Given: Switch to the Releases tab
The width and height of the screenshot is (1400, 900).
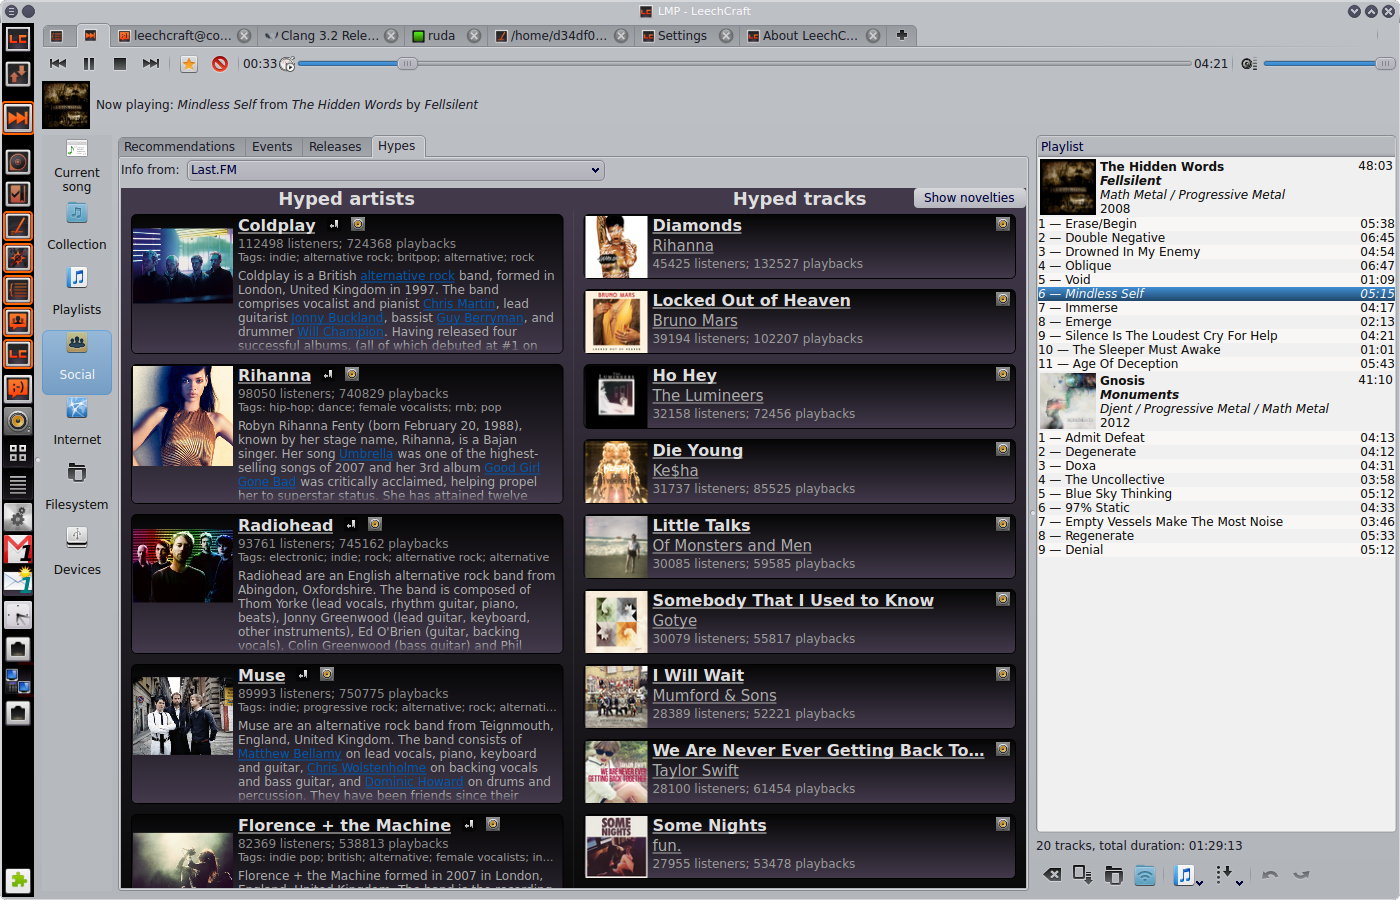Looking at the screenshot, I should click(x=335, y=147).
